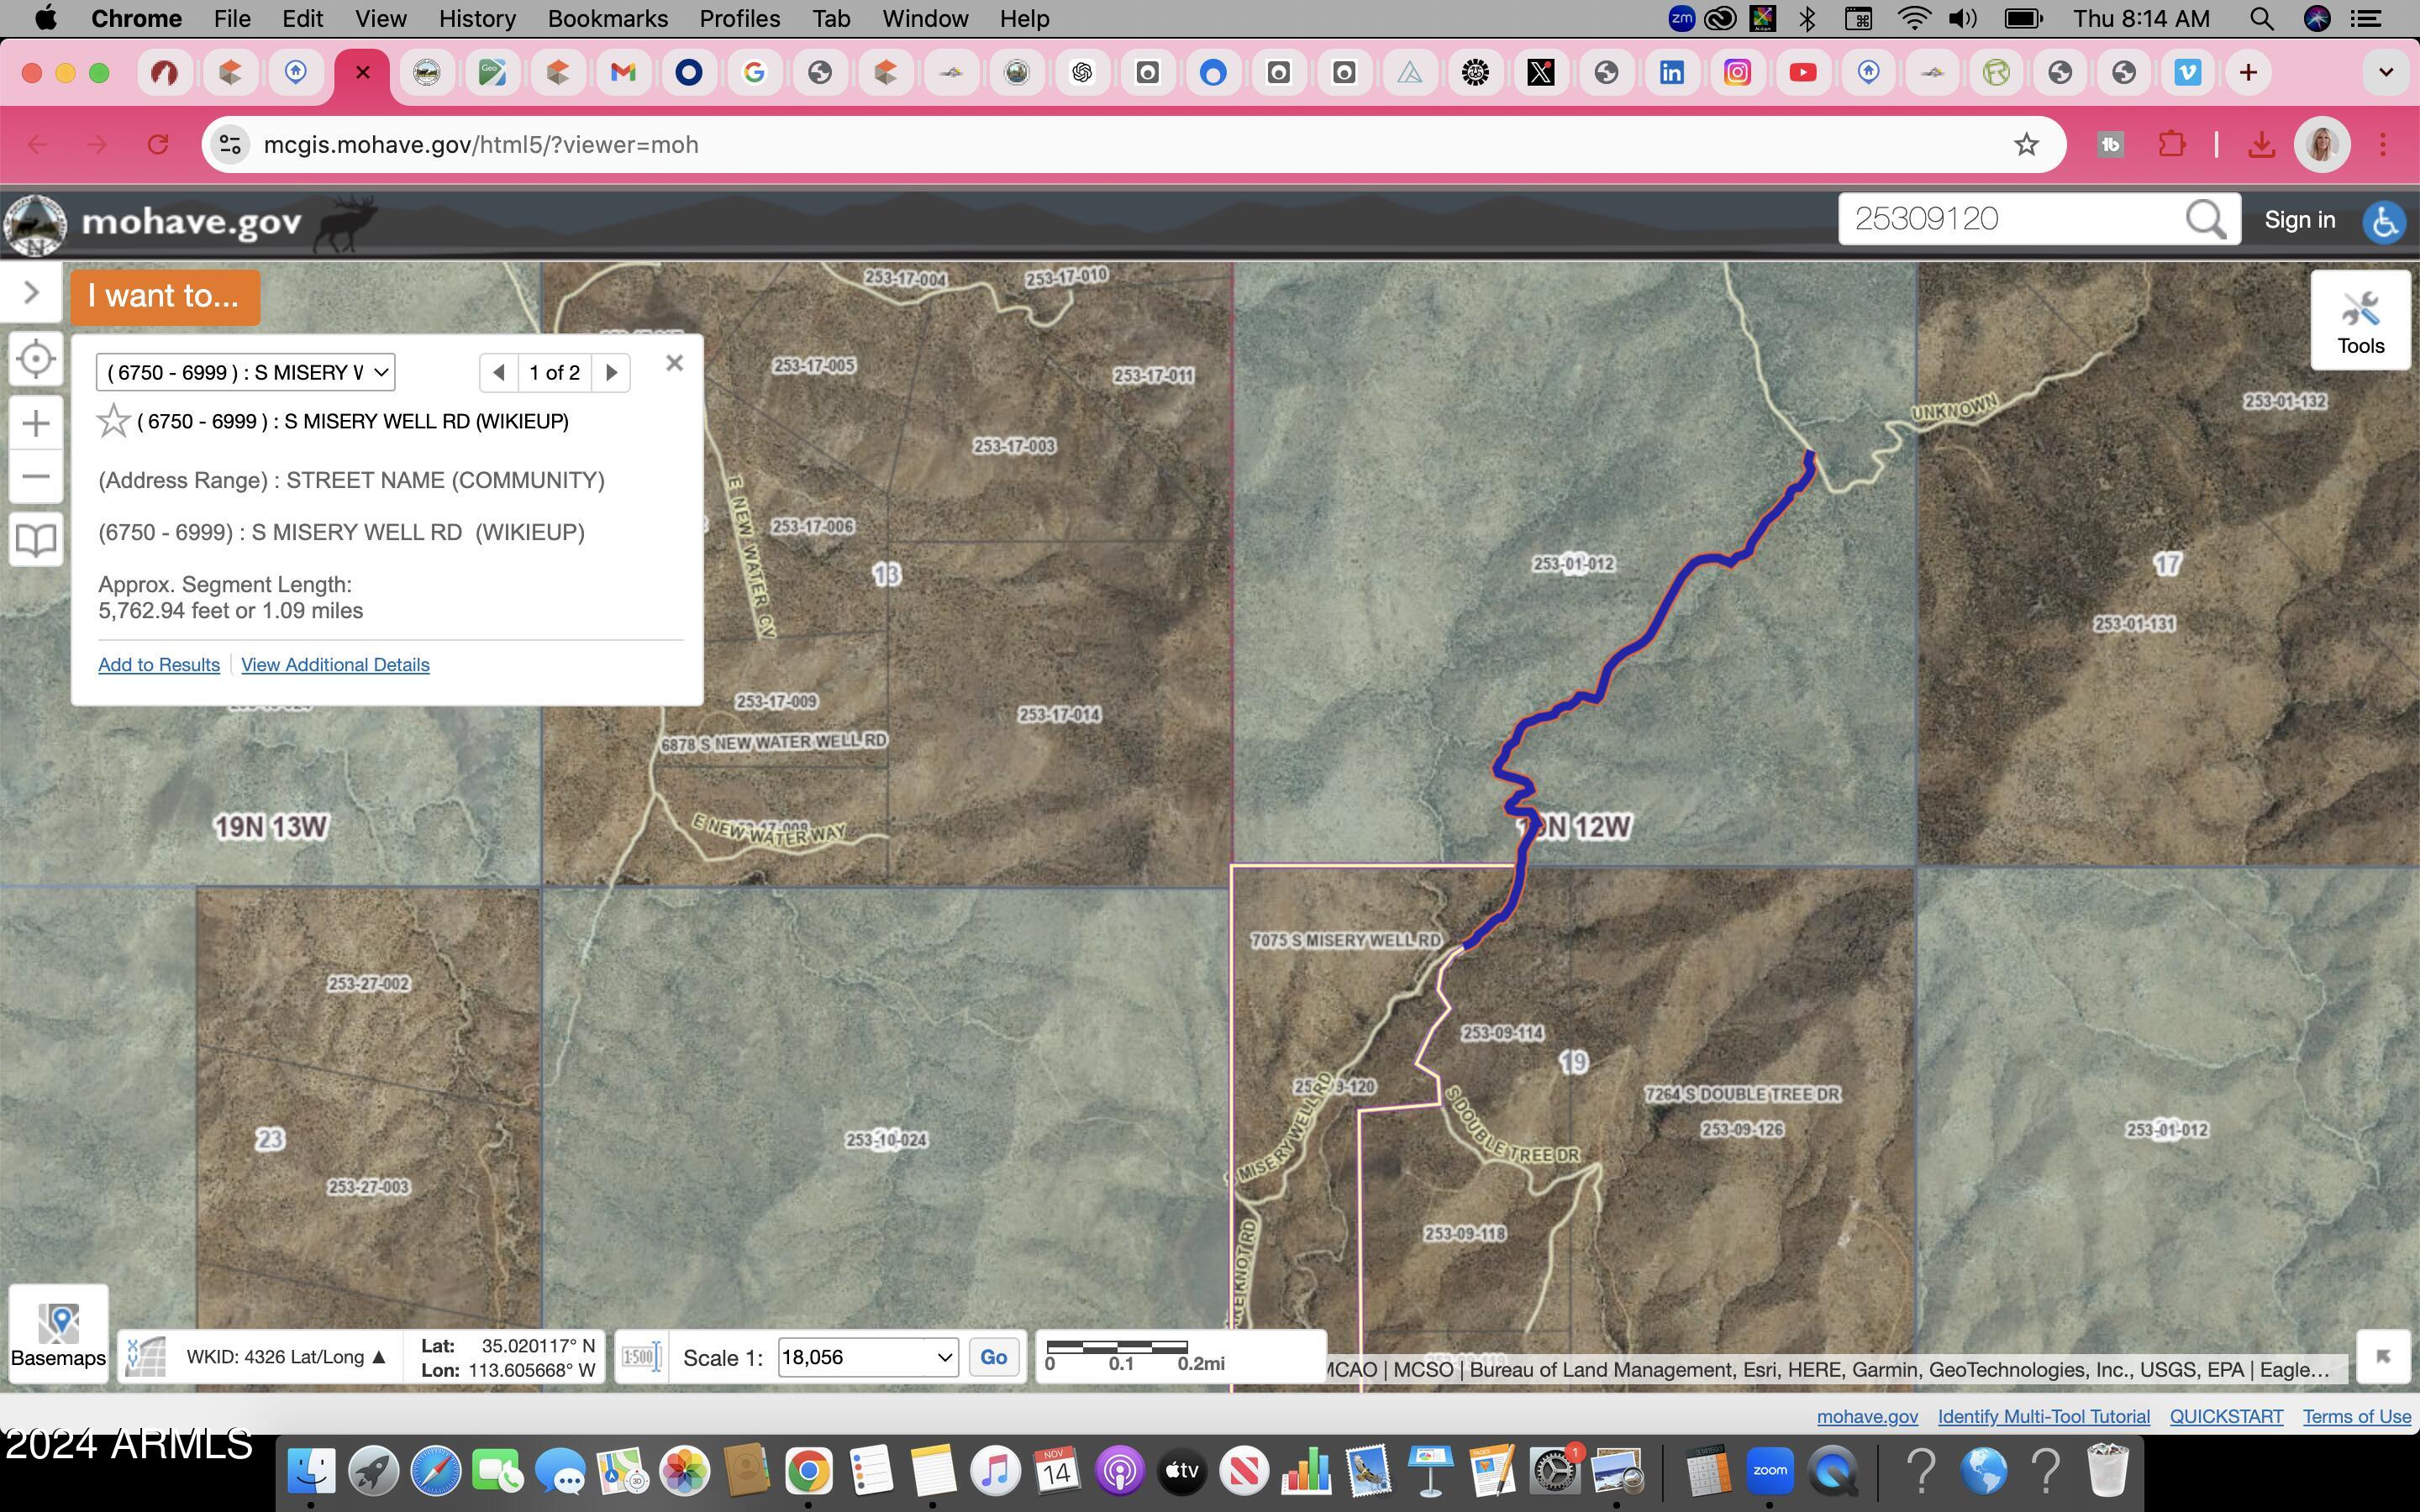Image resolution: width=2420 pixels, height=1512 pixels.
Task: Open the History menu in the menu bar
Action: coord(477,18)
